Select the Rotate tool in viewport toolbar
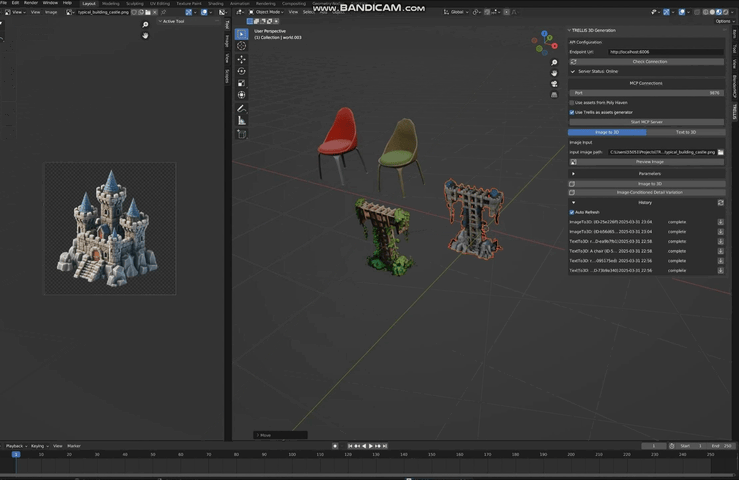The height and width of the screenshot is (480, 739). (241, 71)
